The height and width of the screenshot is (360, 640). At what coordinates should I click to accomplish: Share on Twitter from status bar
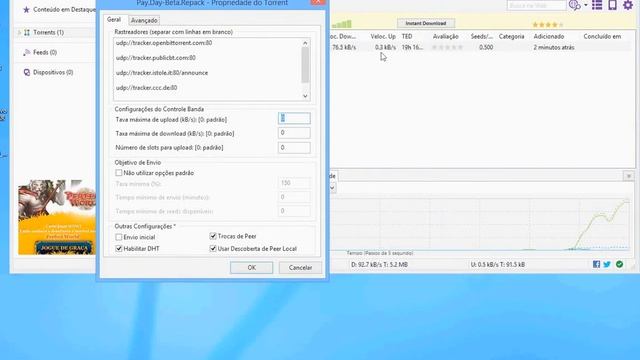[607, 264]
